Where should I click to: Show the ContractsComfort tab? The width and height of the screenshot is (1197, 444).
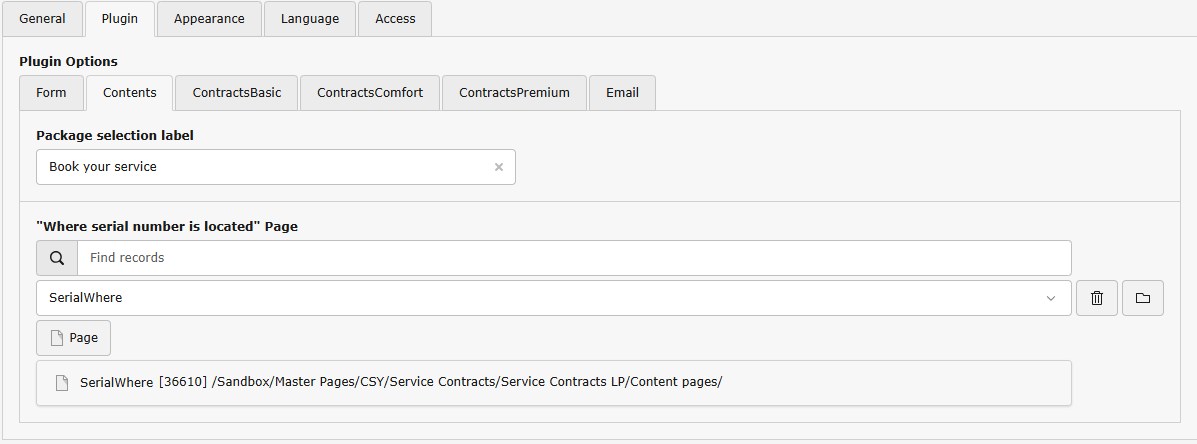(370, 93)
